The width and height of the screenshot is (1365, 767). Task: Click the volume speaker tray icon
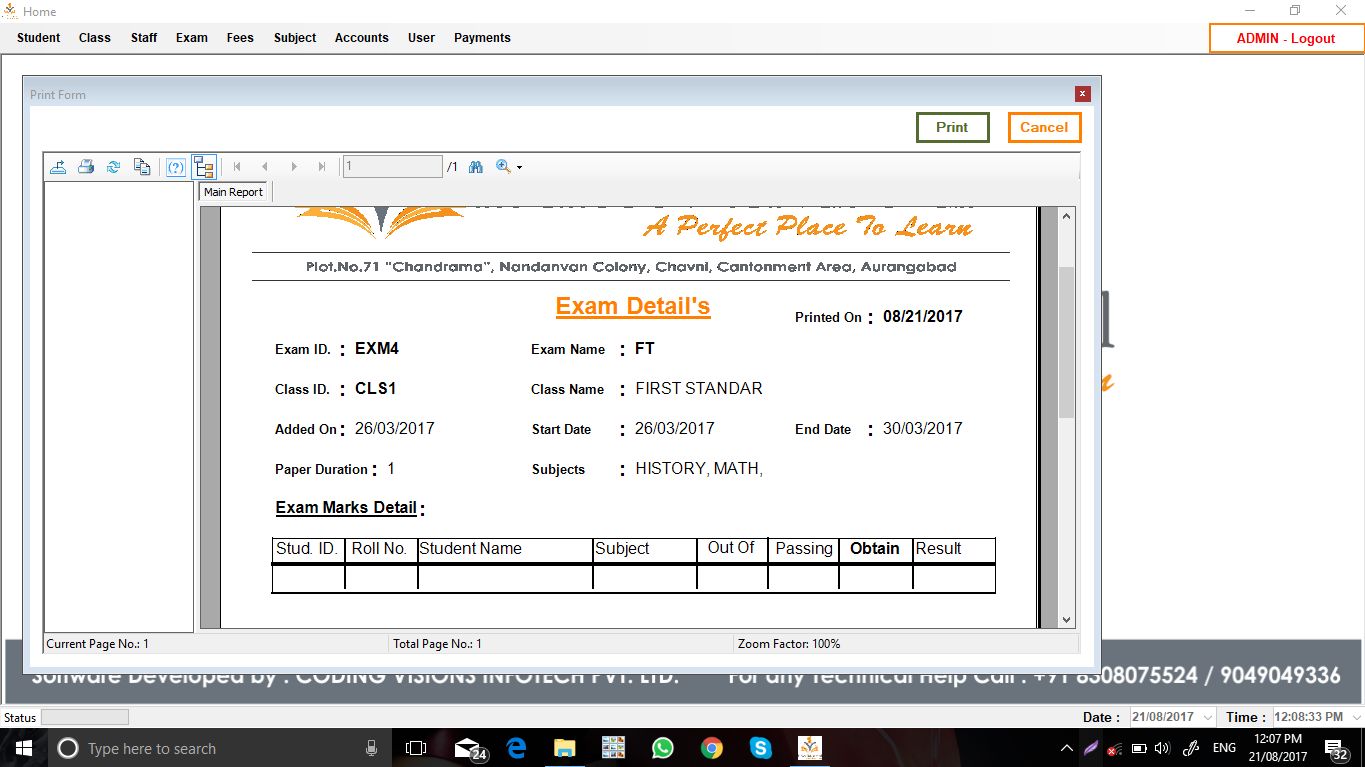[1162, 748]
